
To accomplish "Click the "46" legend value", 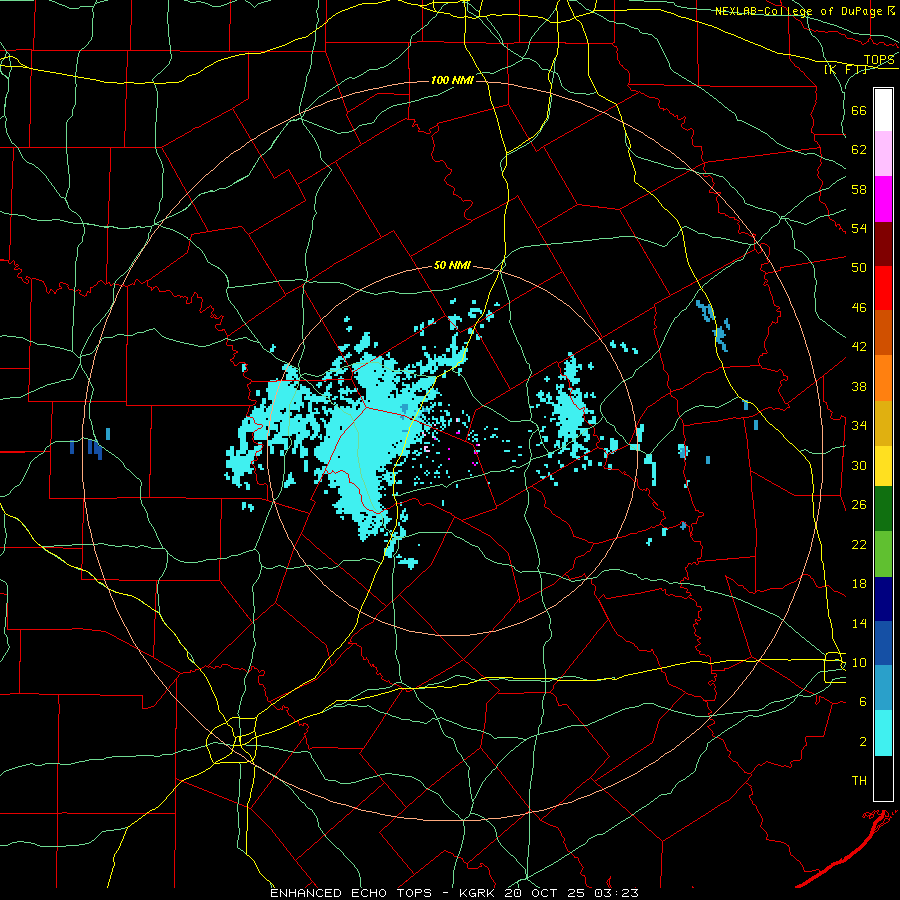I will coord(859,308).
